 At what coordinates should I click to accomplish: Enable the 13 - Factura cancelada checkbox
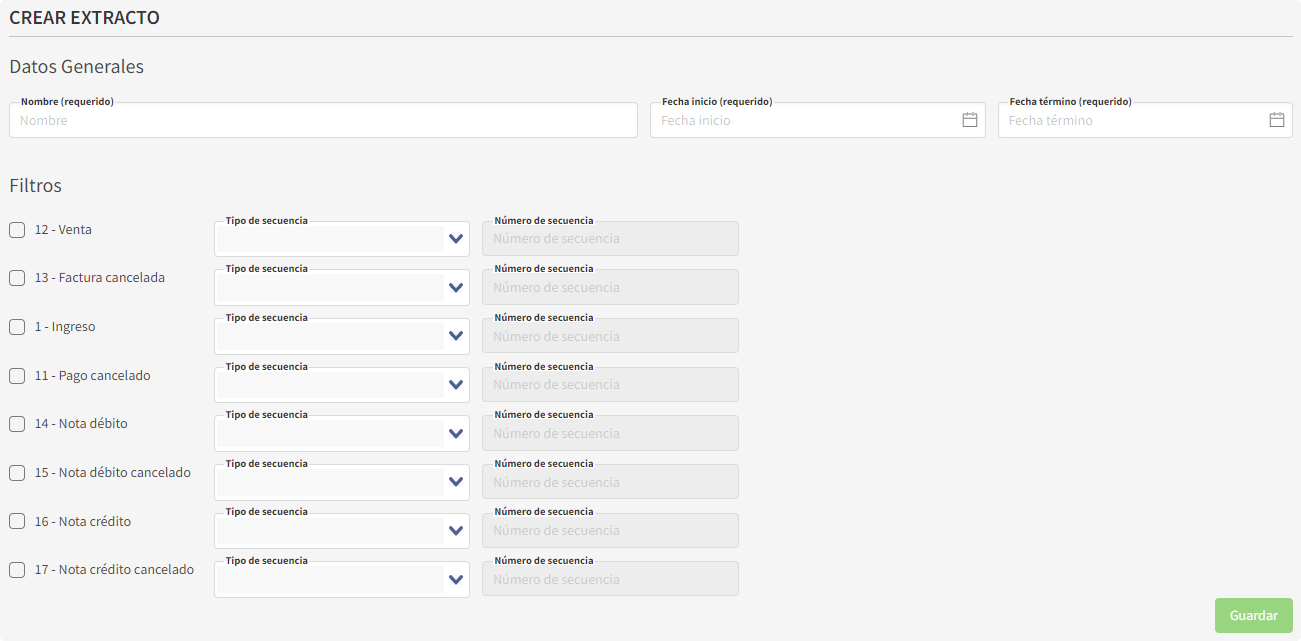click(x=17, y=278)
